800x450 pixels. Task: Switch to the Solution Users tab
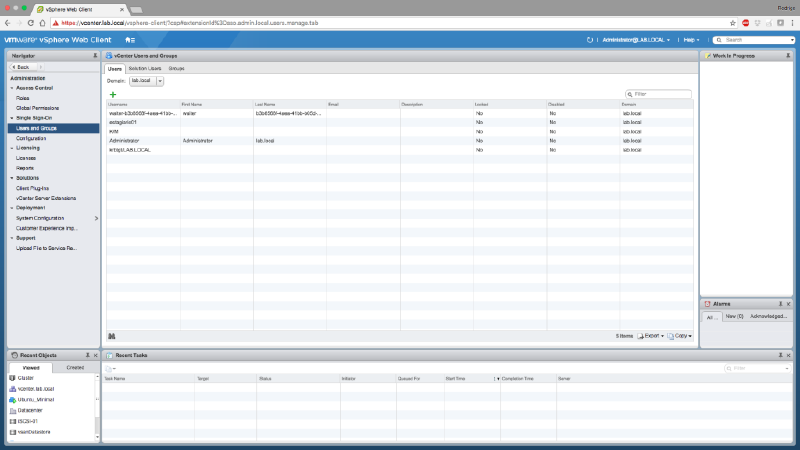click(x=145, y=68)
